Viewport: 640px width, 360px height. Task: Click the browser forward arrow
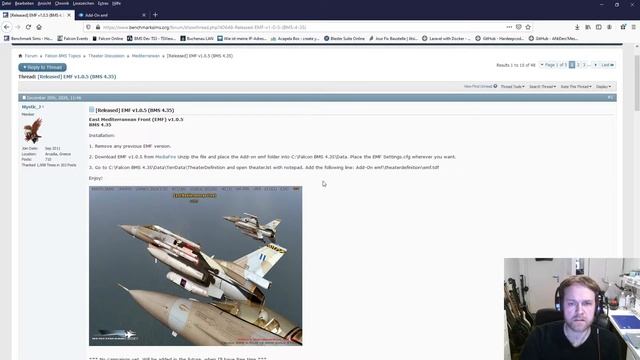(18, 27)
